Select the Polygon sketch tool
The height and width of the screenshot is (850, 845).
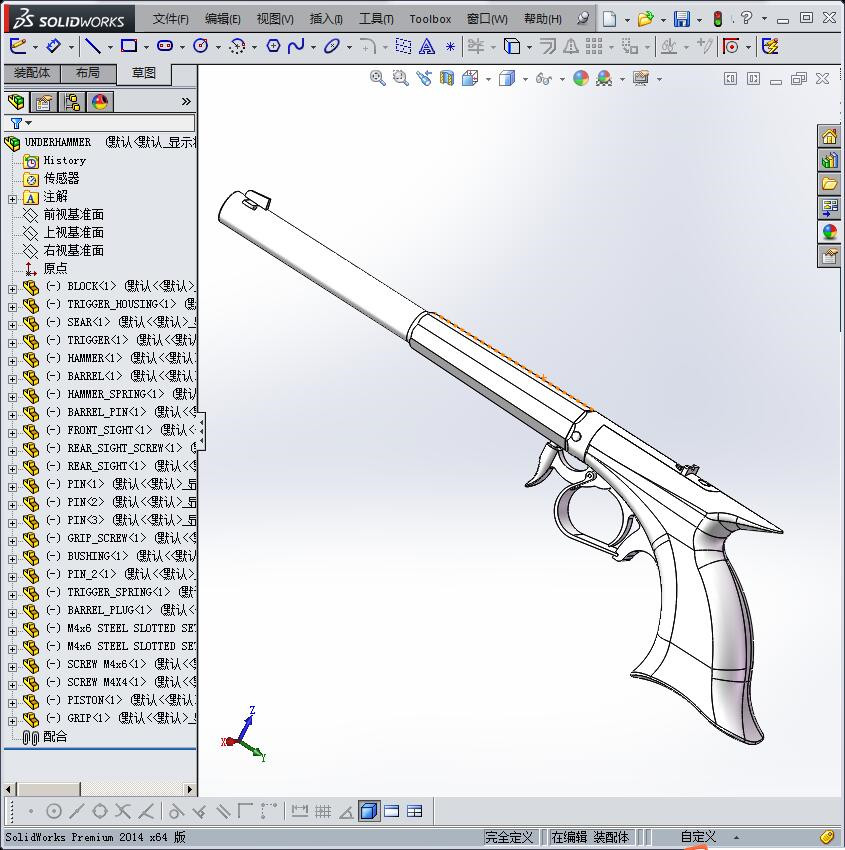pos(273,46)
